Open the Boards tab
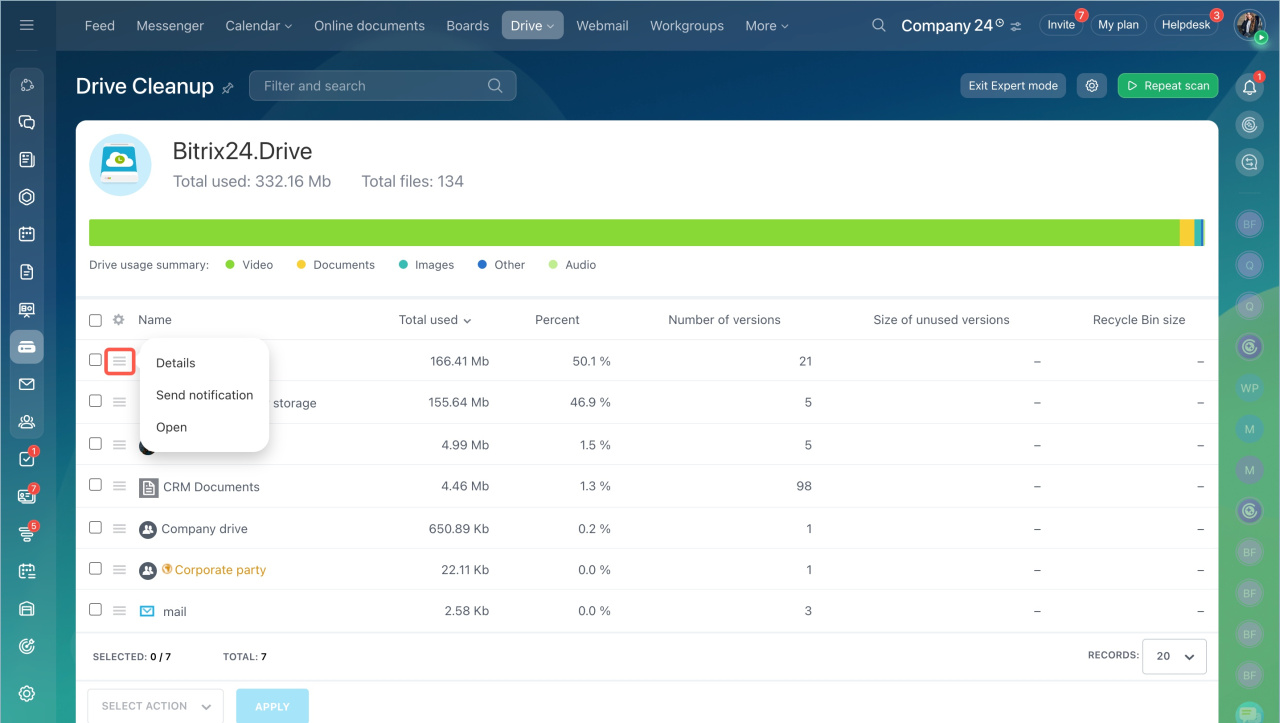Viewport: 1280px width, 723px height. pyautogui.click(x=468, y=26)
